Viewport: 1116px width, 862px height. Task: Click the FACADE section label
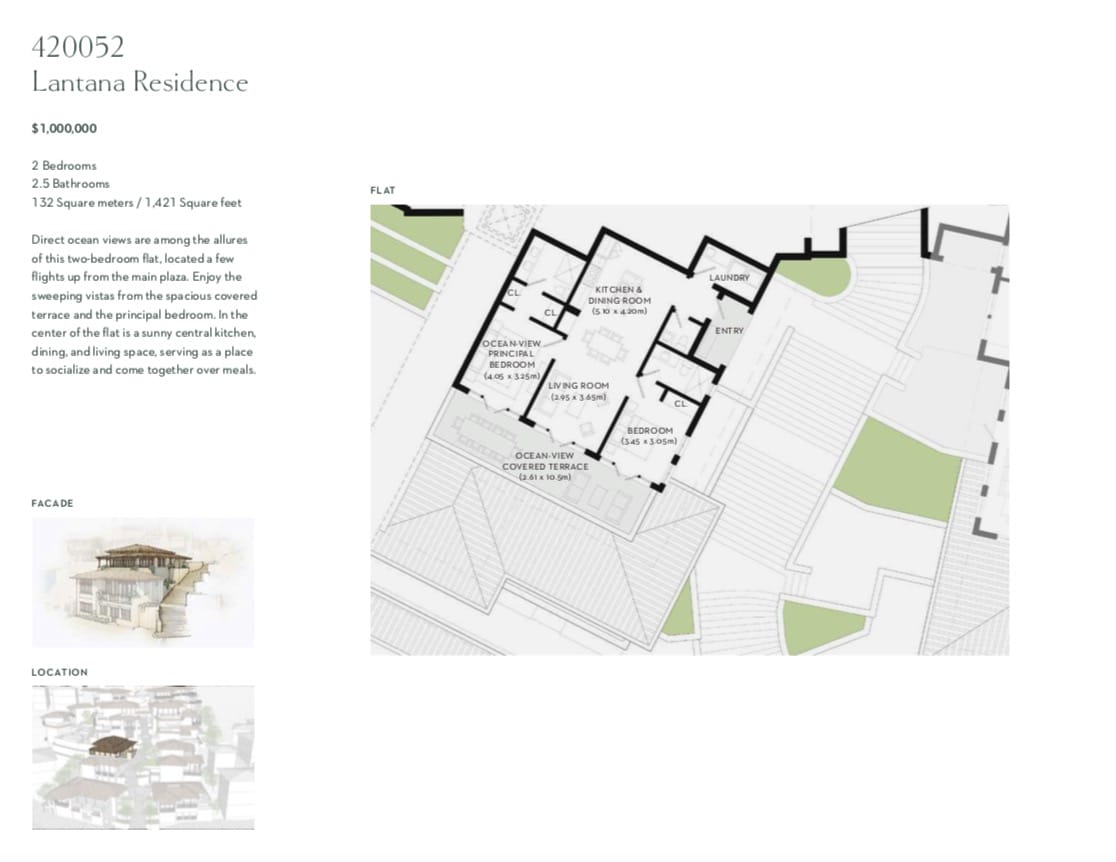coord(52,503)
